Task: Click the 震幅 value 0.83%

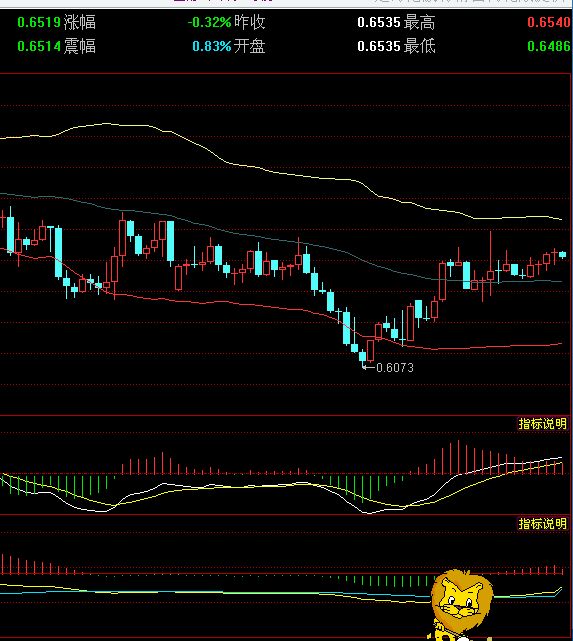Action: [x=212, y=46]
